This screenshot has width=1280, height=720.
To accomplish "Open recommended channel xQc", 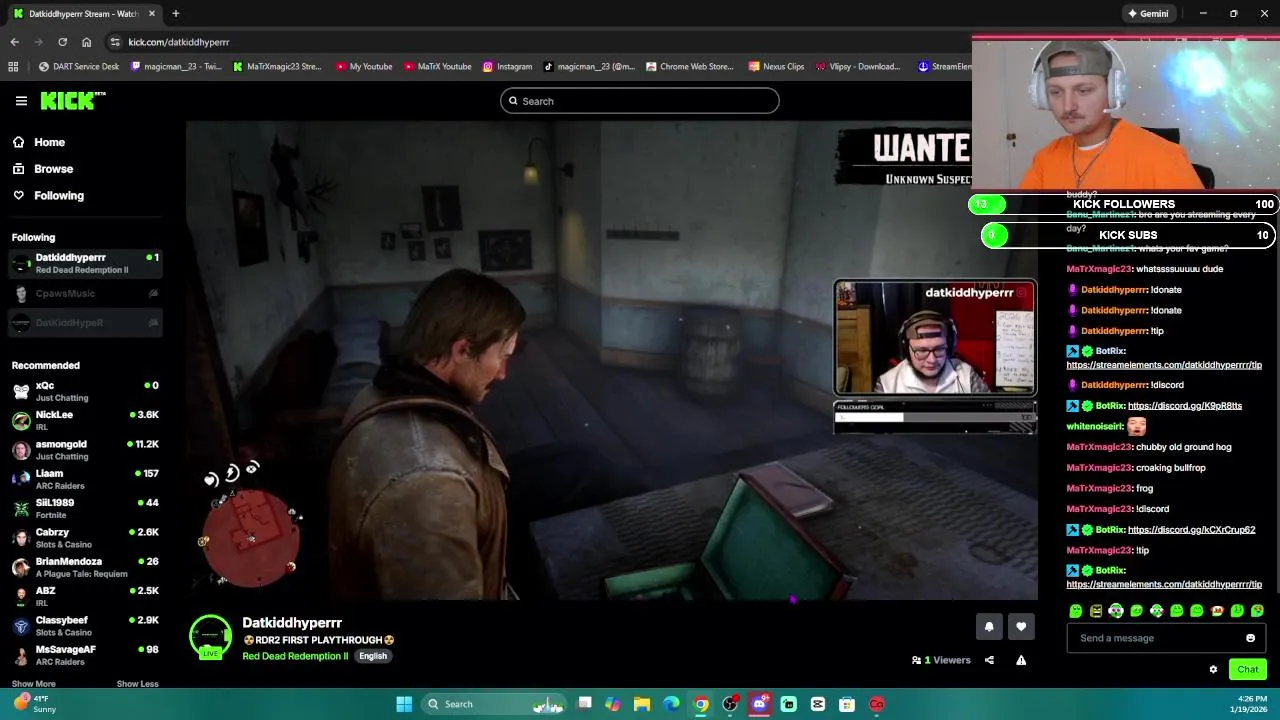I will pos(85,391).
